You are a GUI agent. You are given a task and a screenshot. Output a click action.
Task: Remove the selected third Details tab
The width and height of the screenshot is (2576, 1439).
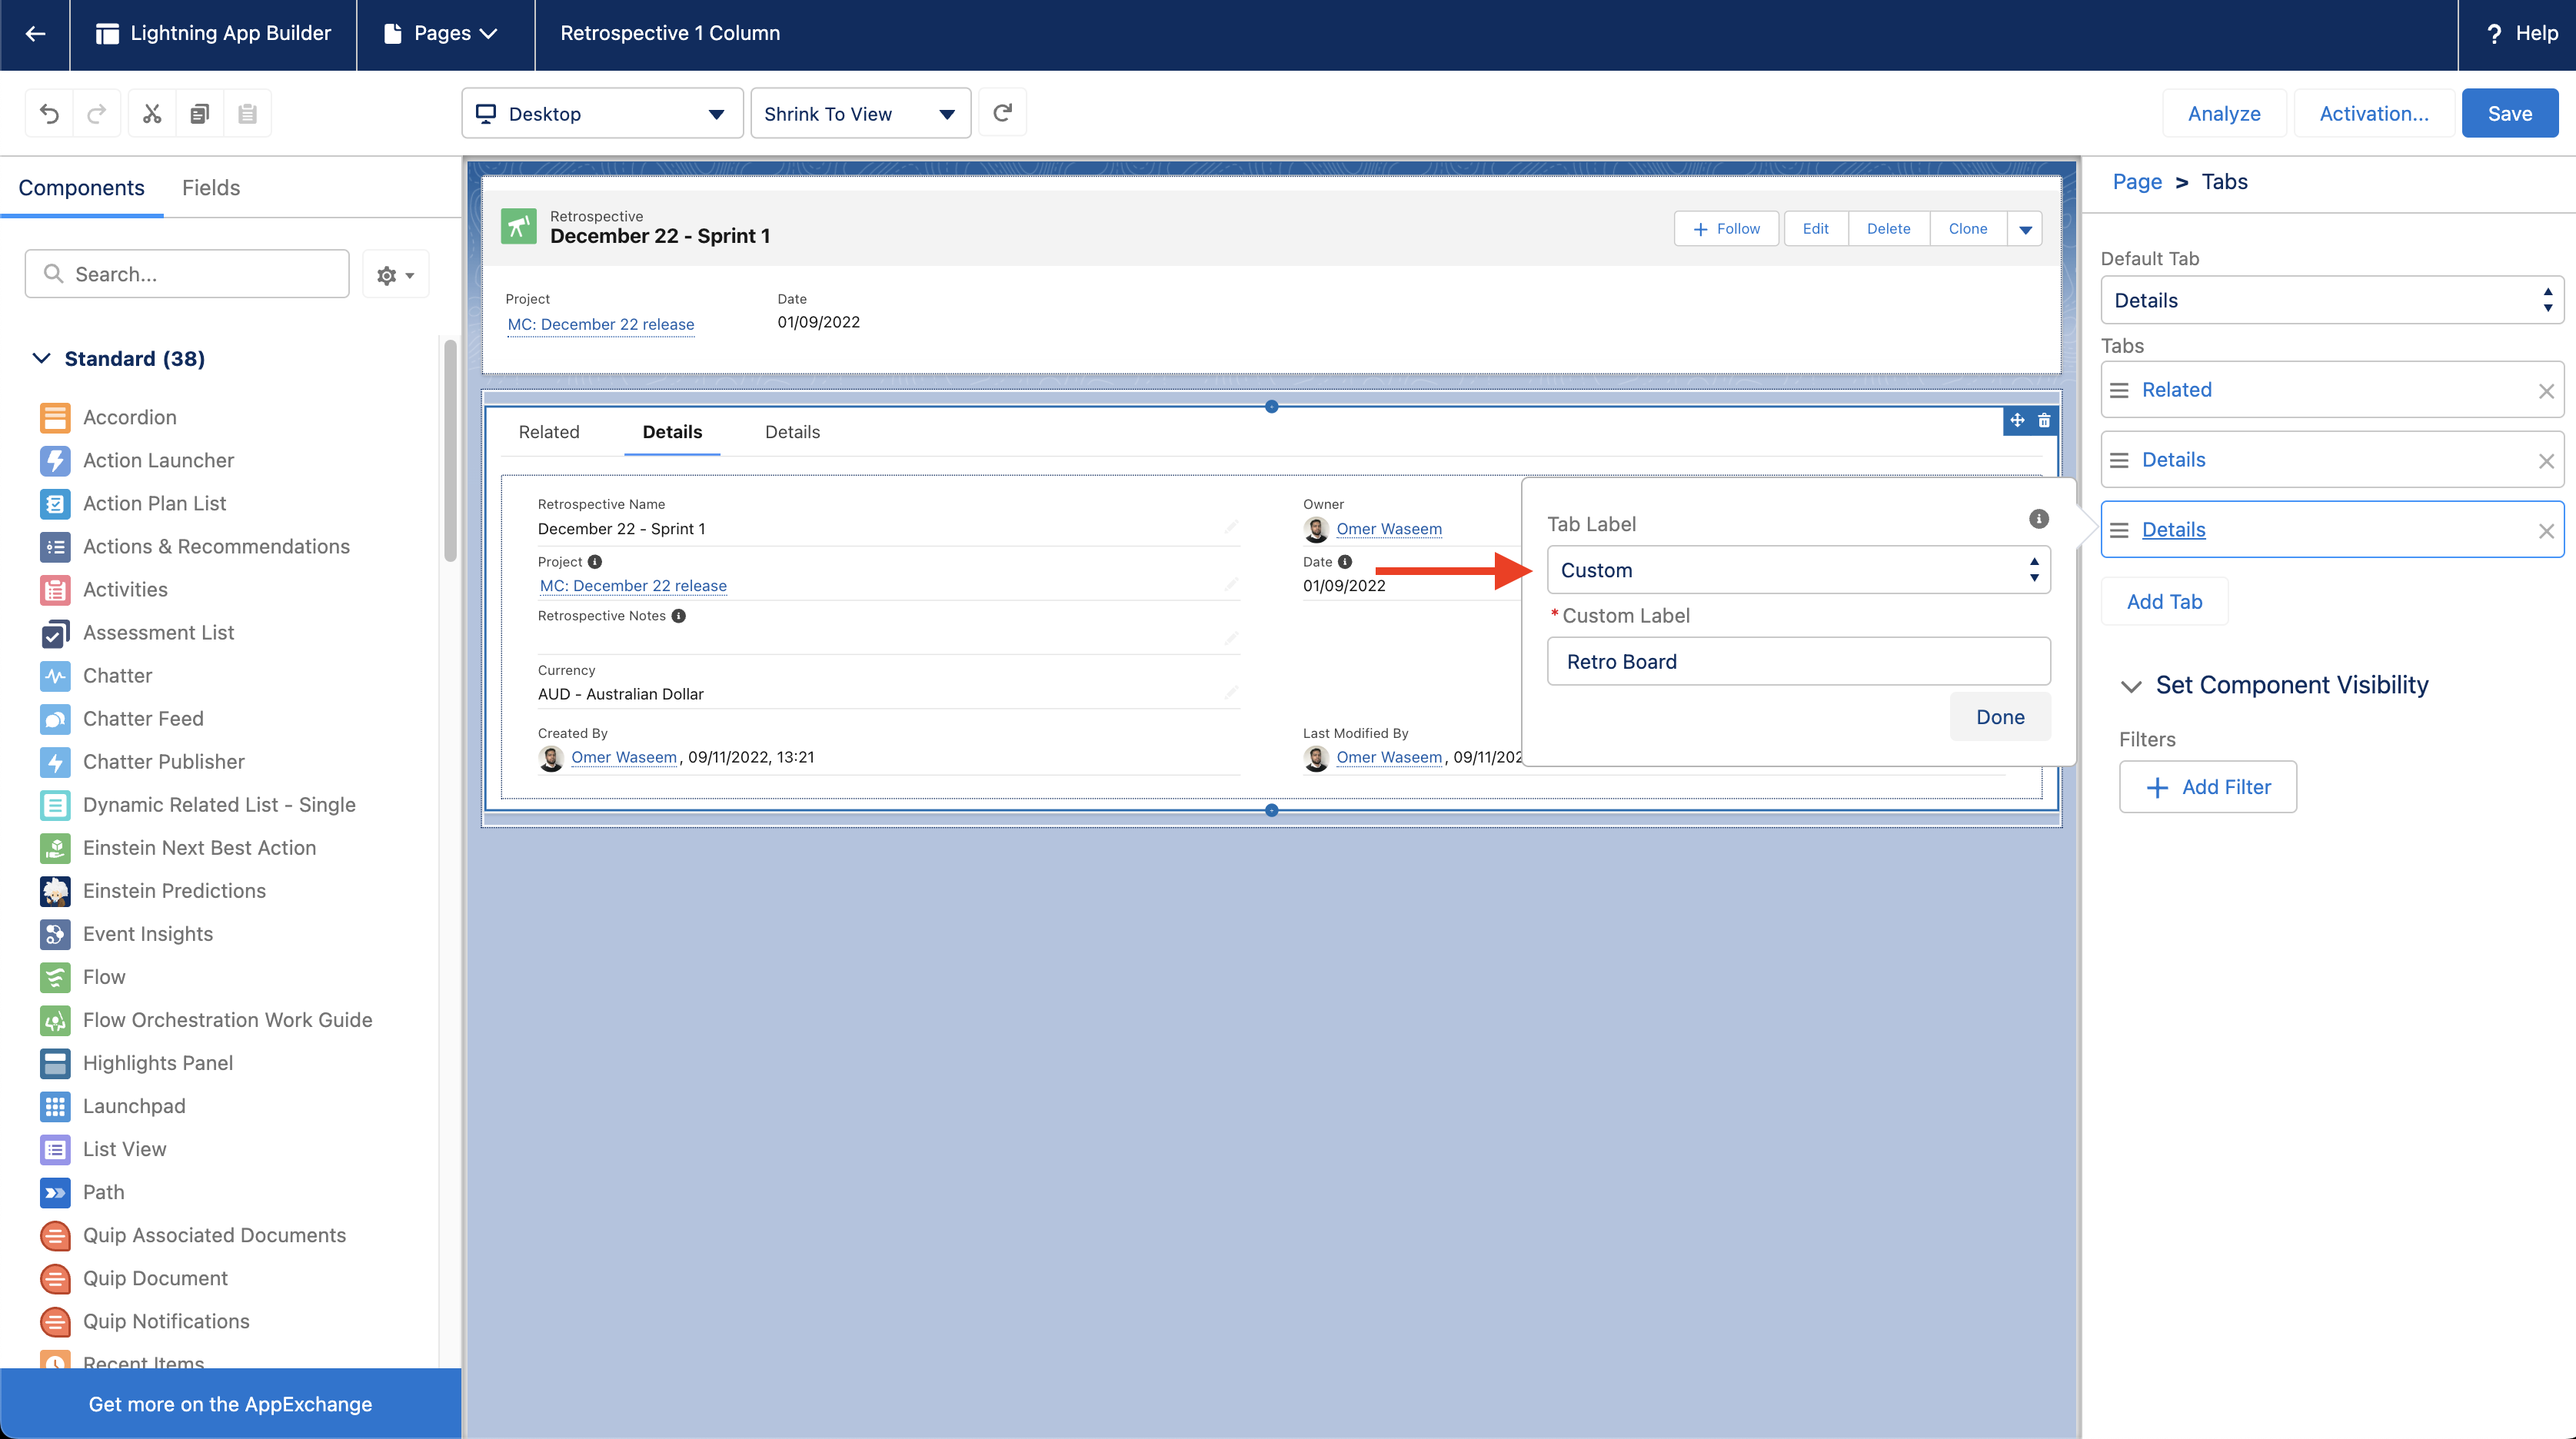point(2546,531)
